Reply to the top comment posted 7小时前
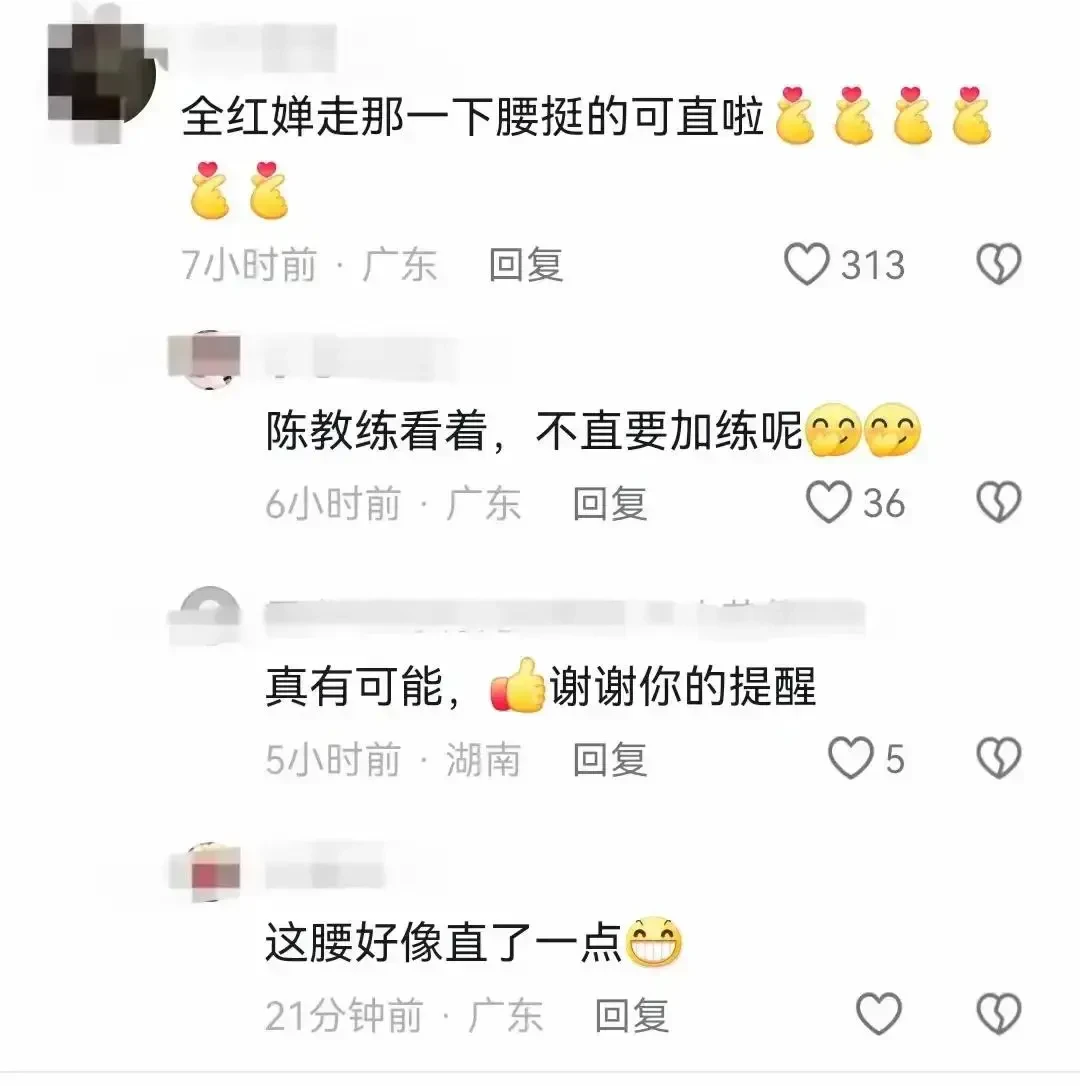This screenshot has width=1080, height=1086. point(526,265)
